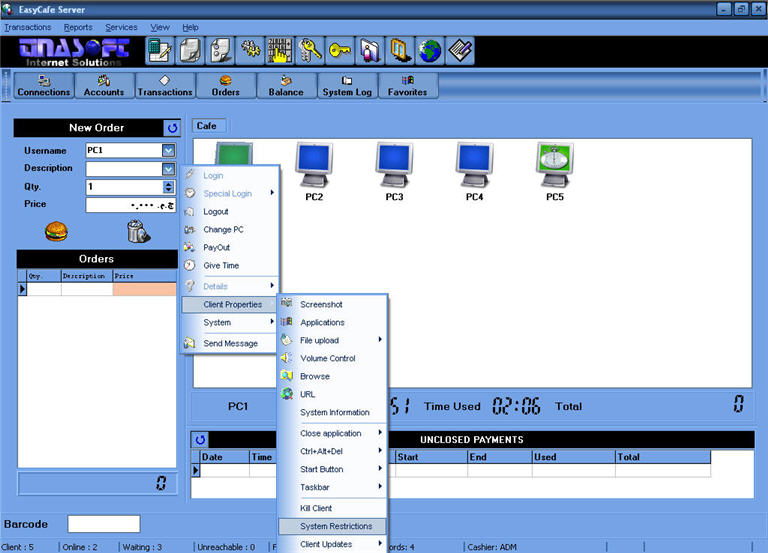Expand Taskbar submenu
Screen dimensions: 768x553
[333, 487]
